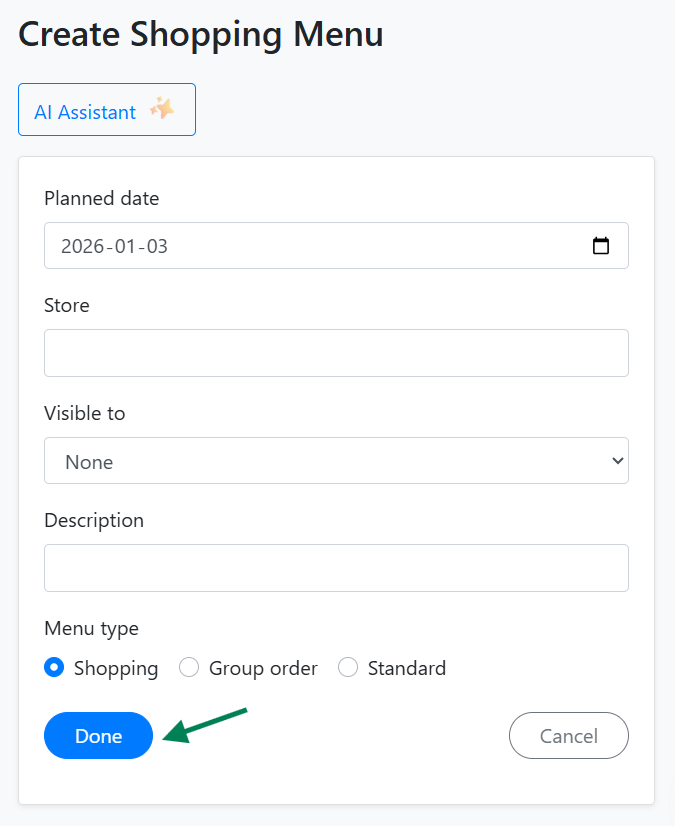
Task: Click the Description field label
Action: tap(94, 520)
